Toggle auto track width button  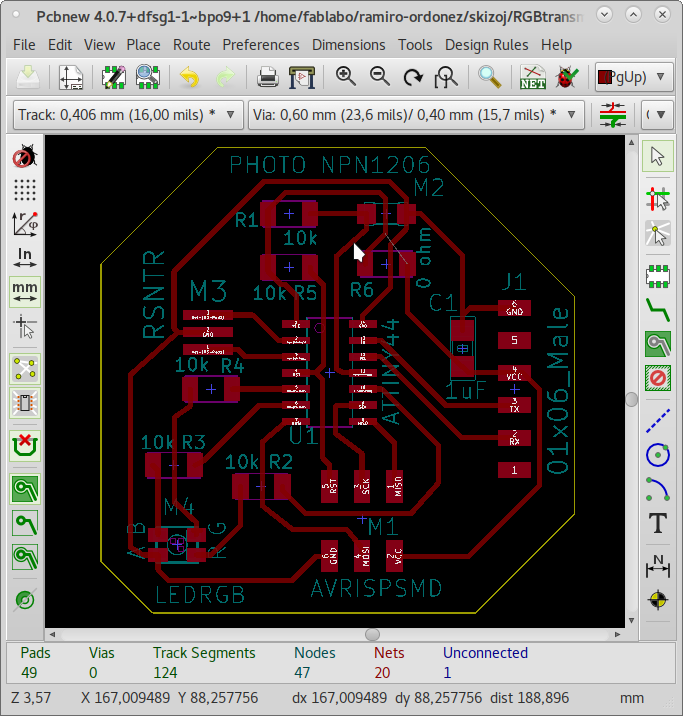[613, 115]
